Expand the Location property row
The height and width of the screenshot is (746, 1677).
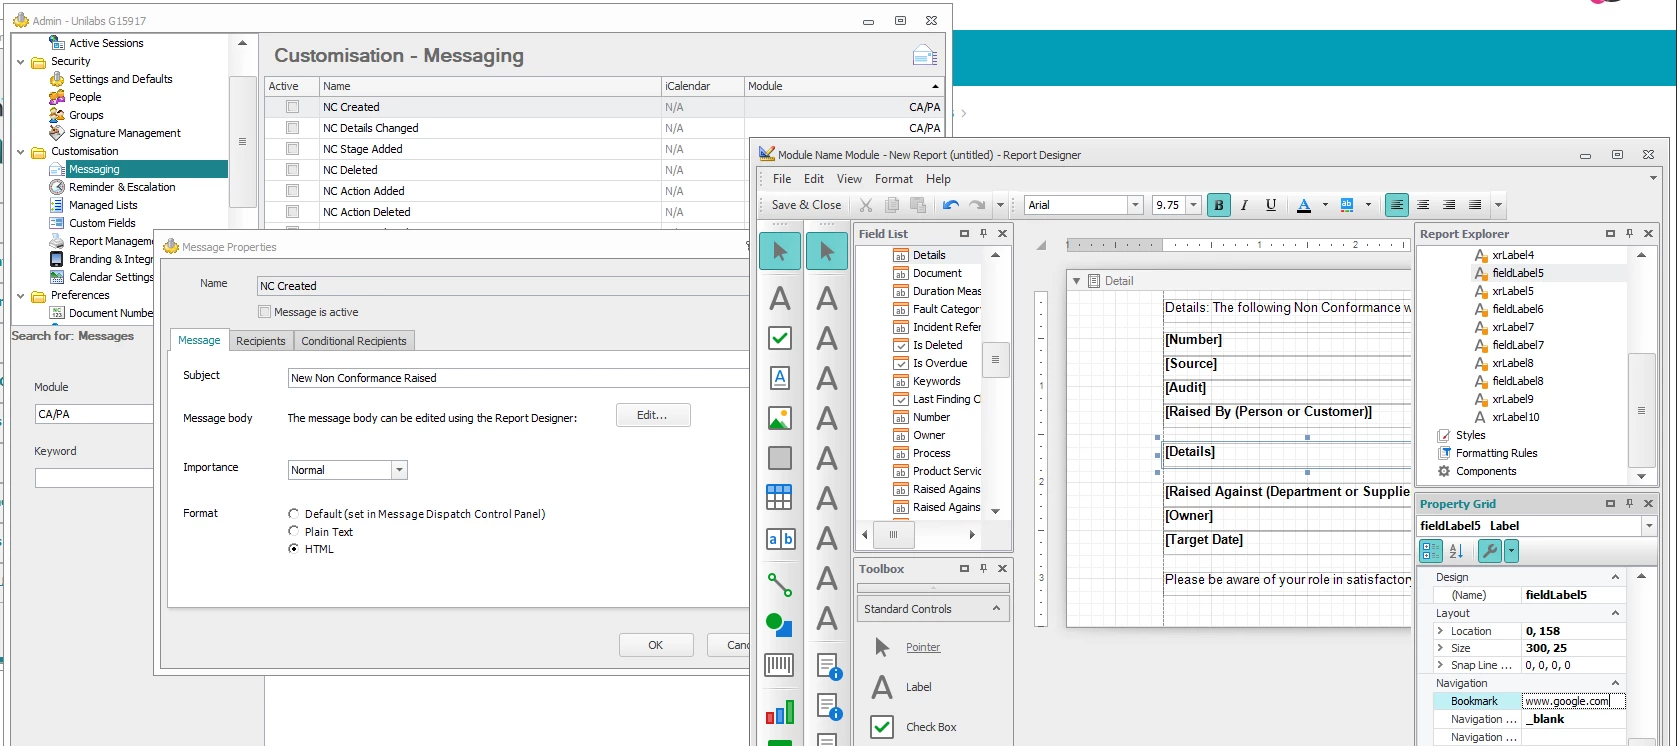pos(1440,631)
